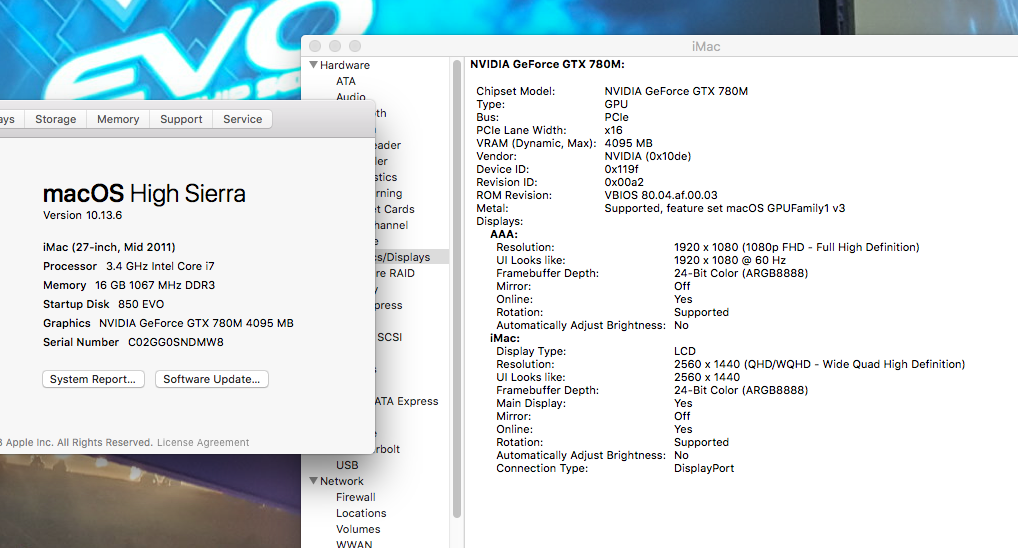Viewport: 1018px width, 548px height.
Task: Select the Graphics/Displays sidebar row
Action: click(x=412, y=257)
